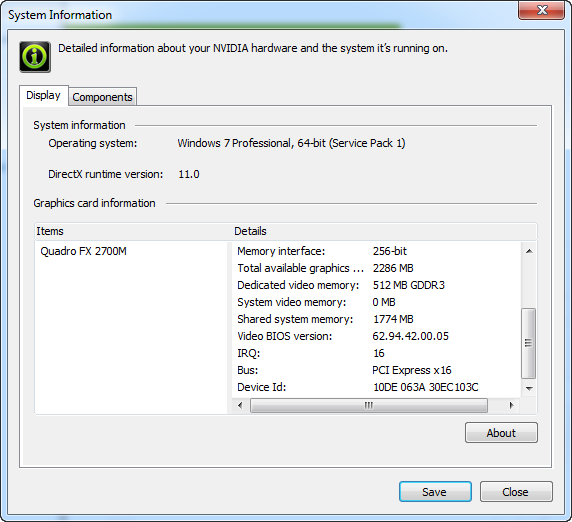Click the horizontal scrollbar right arrow
The image size is (572, 522).
tap(511, 405)
